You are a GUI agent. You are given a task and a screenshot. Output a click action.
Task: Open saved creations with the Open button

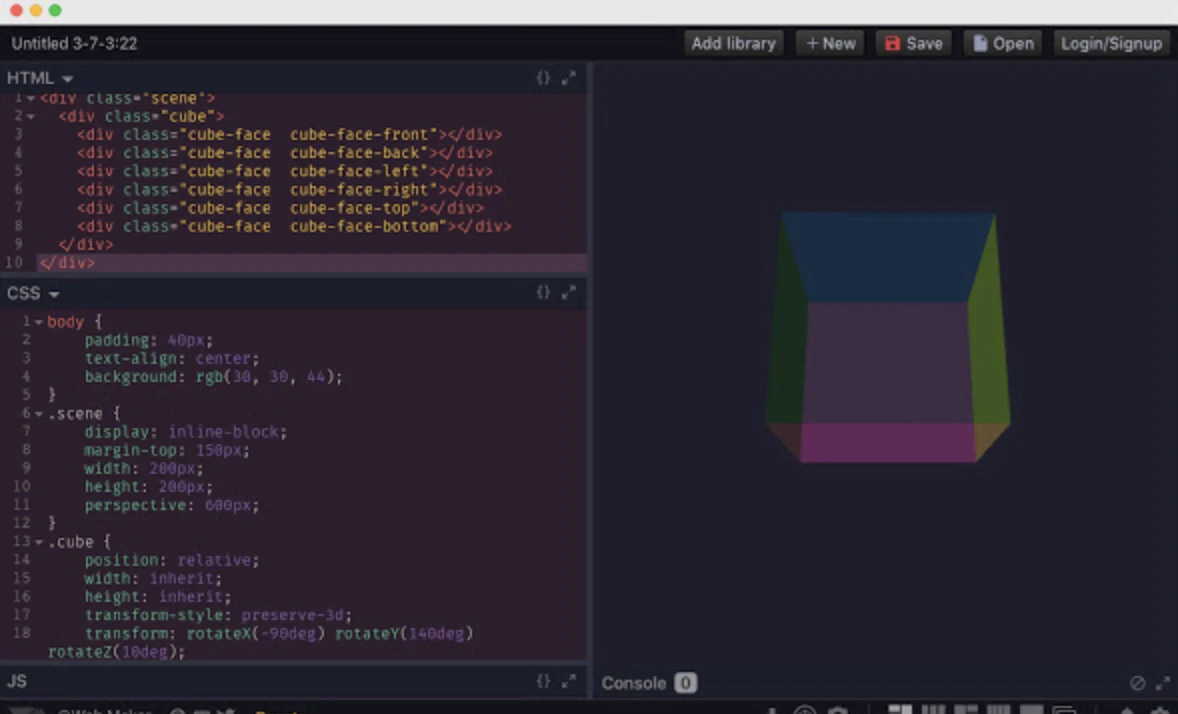[1003, 44]
